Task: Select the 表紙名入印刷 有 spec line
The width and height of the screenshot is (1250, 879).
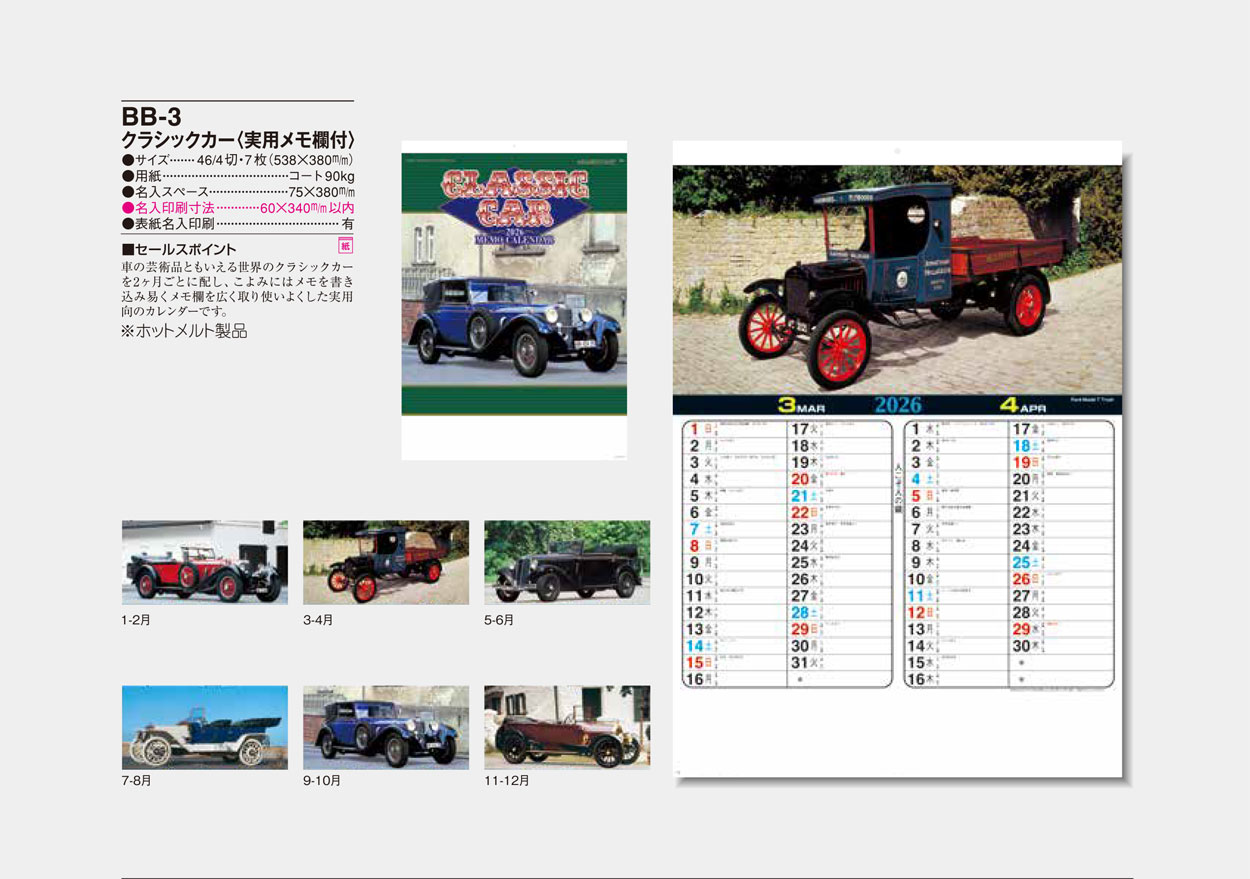Action: pyautogui.click(x=238, y=224)
